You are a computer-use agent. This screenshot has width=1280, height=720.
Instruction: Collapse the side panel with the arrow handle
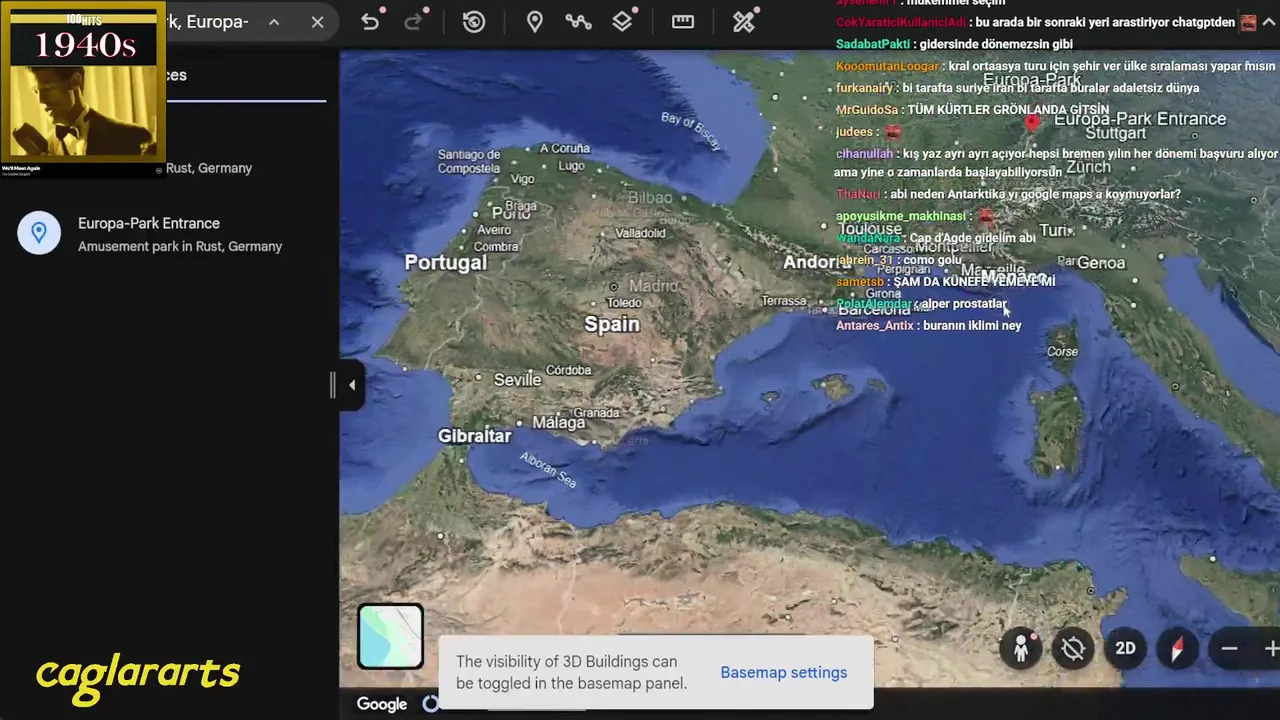coord(351,385)
